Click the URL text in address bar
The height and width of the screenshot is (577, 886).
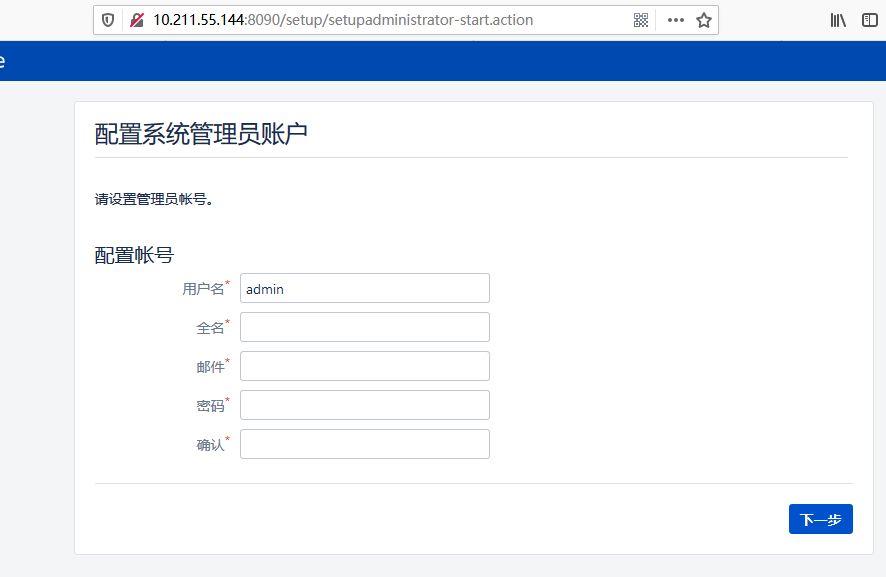pos(342,20)
